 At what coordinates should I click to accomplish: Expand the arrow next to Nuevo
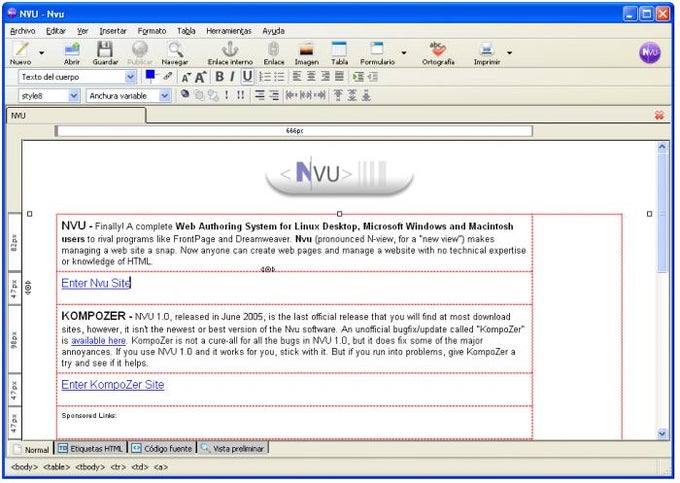point(42,53)
